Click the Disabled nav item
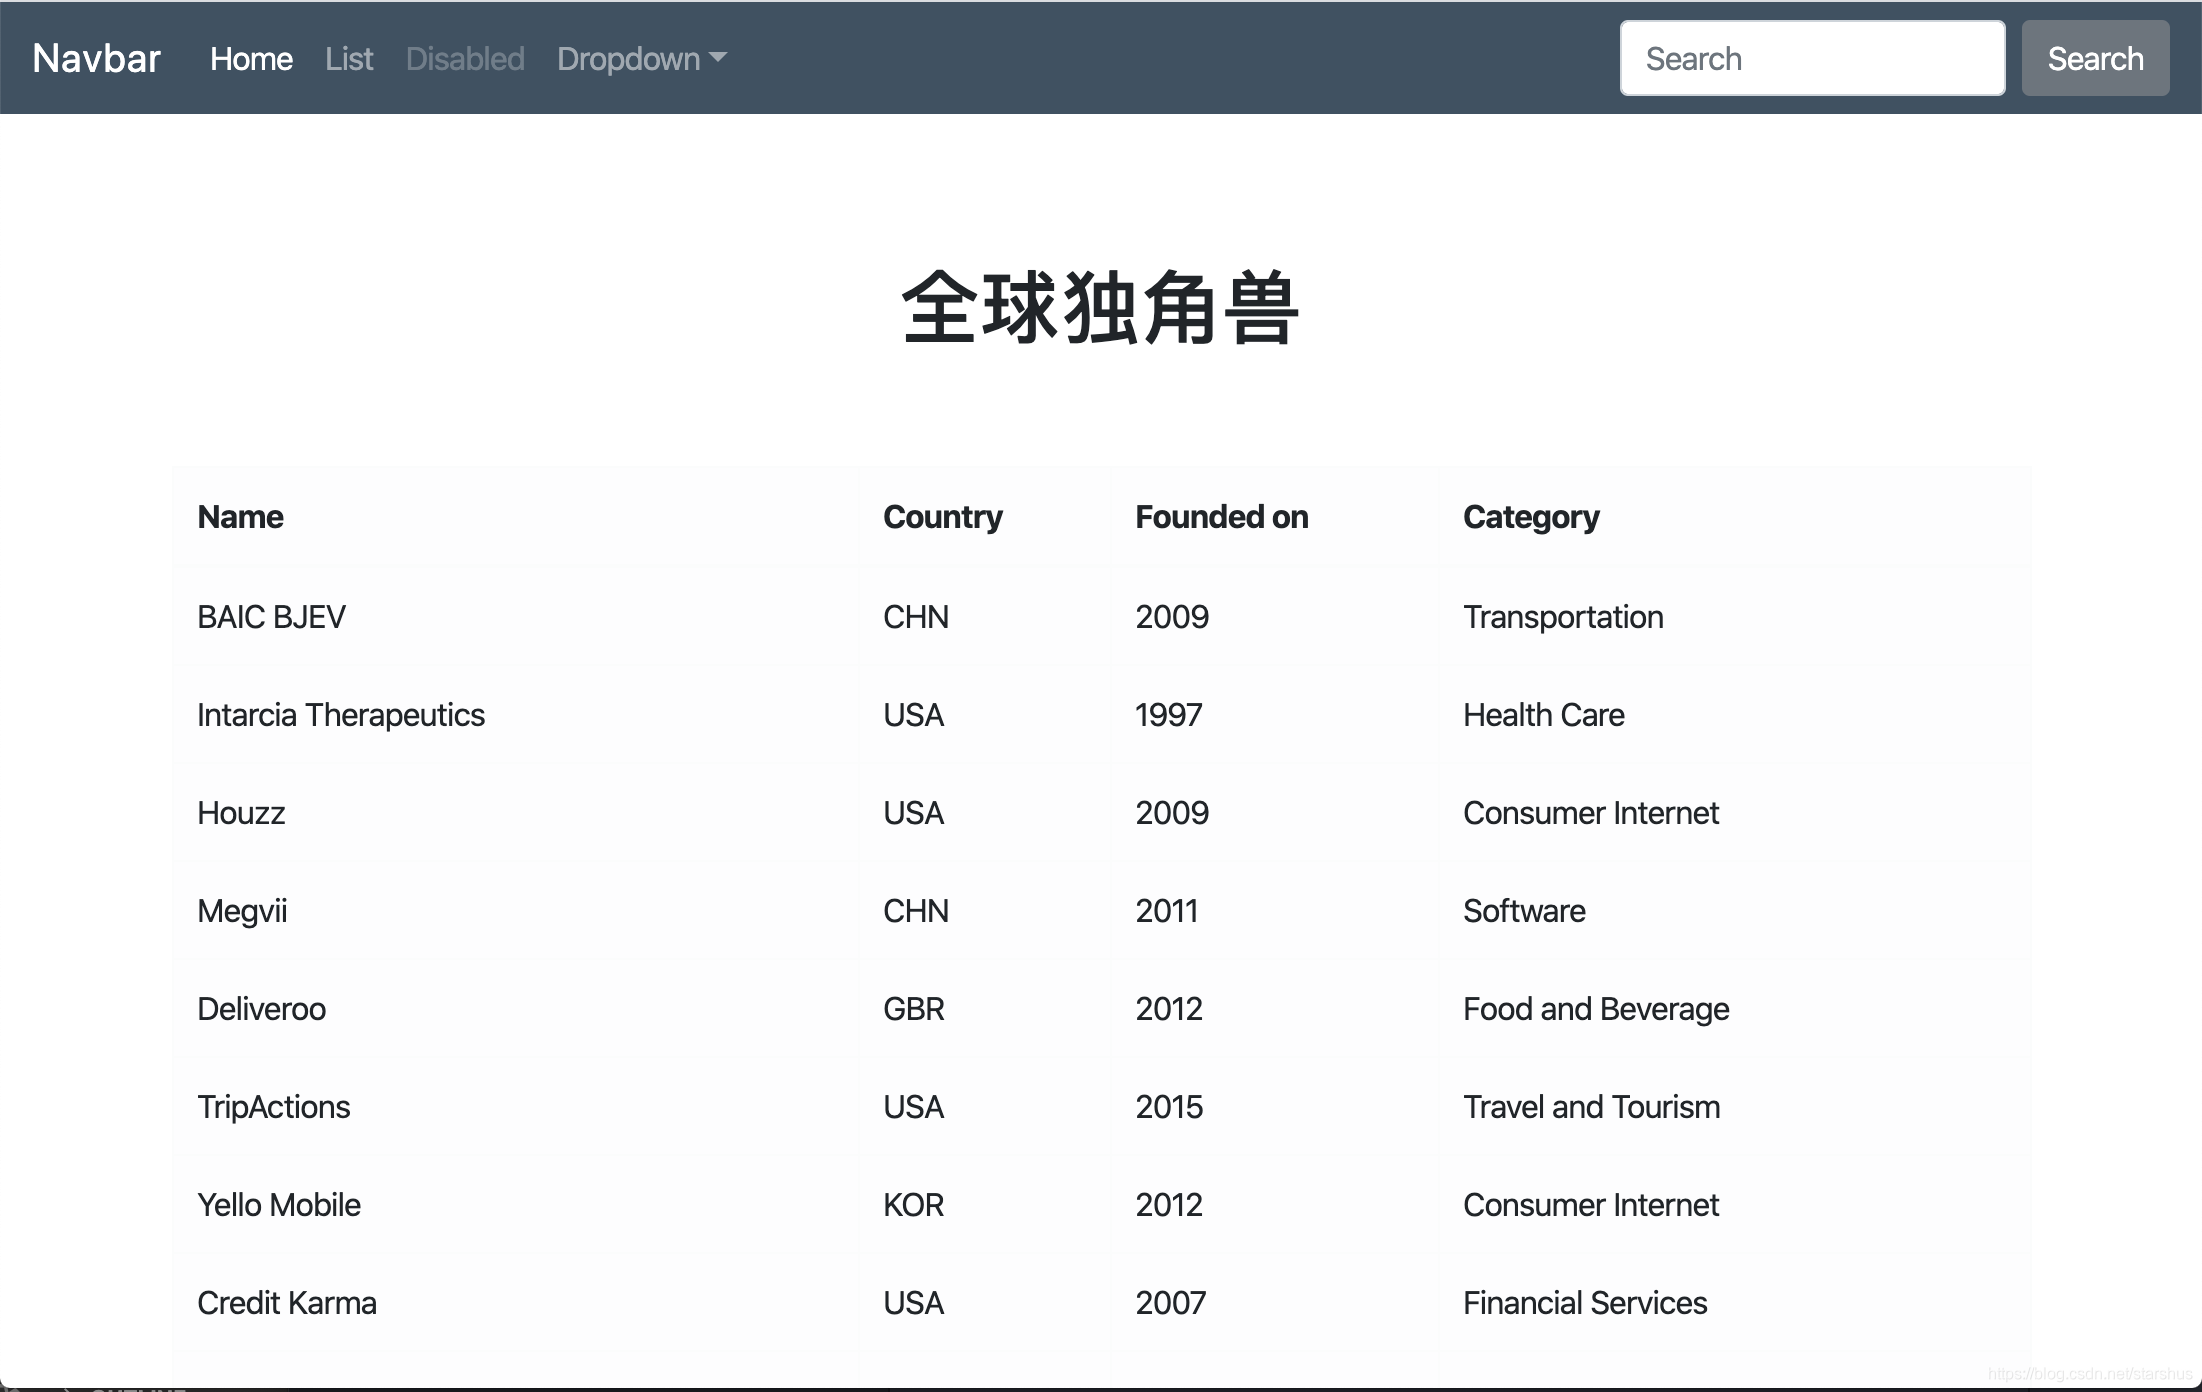 [x=465, y=59]
